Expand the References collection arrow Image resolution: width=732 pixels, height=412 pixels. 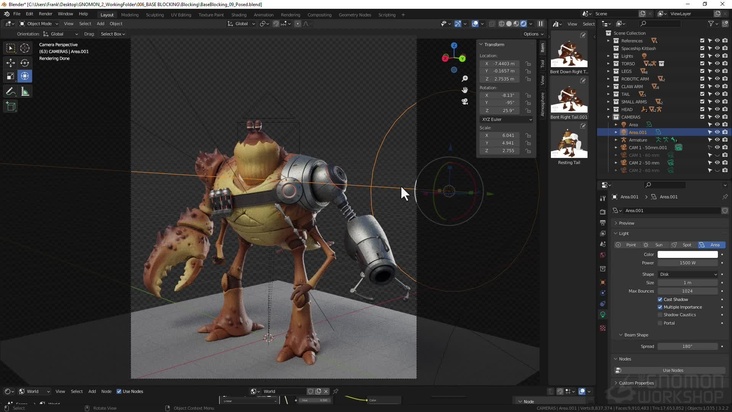click(x=609, y=41)
